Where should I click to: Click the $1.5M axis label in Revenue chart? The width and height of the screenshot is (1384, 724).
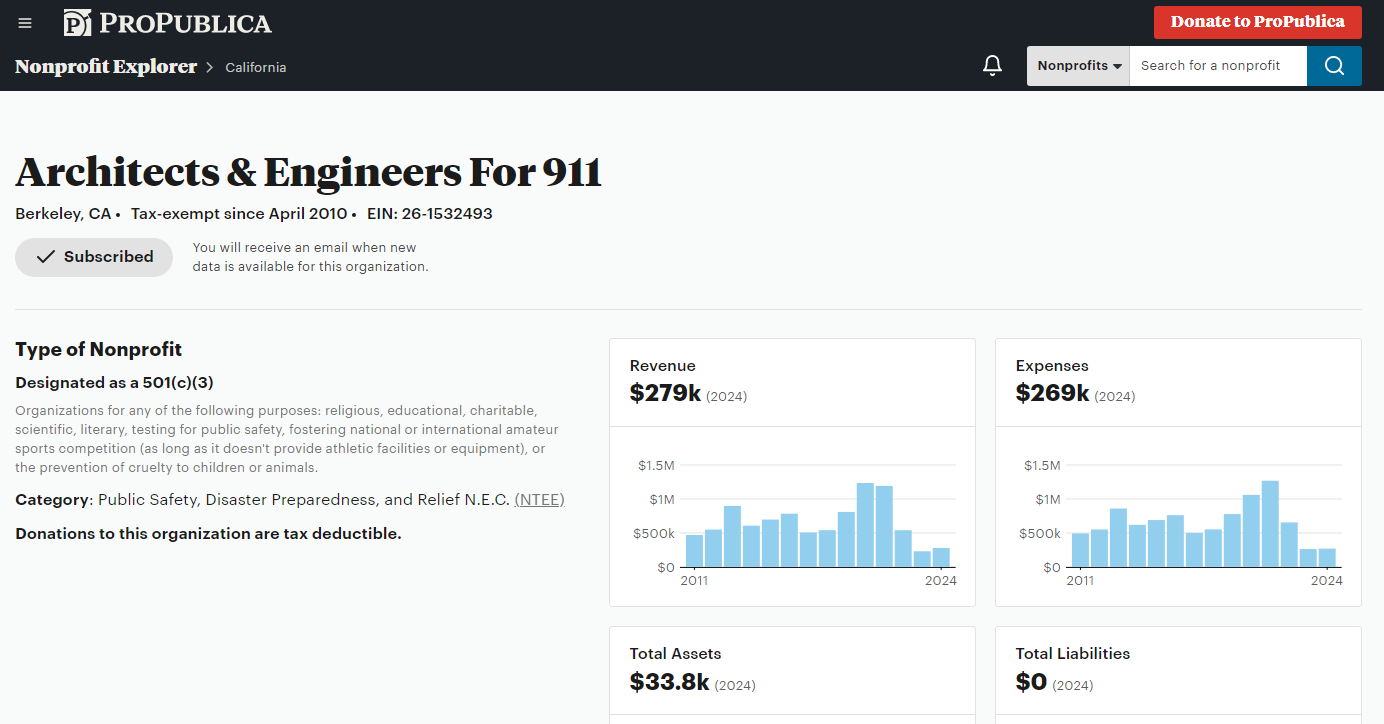tap(656, 465)
